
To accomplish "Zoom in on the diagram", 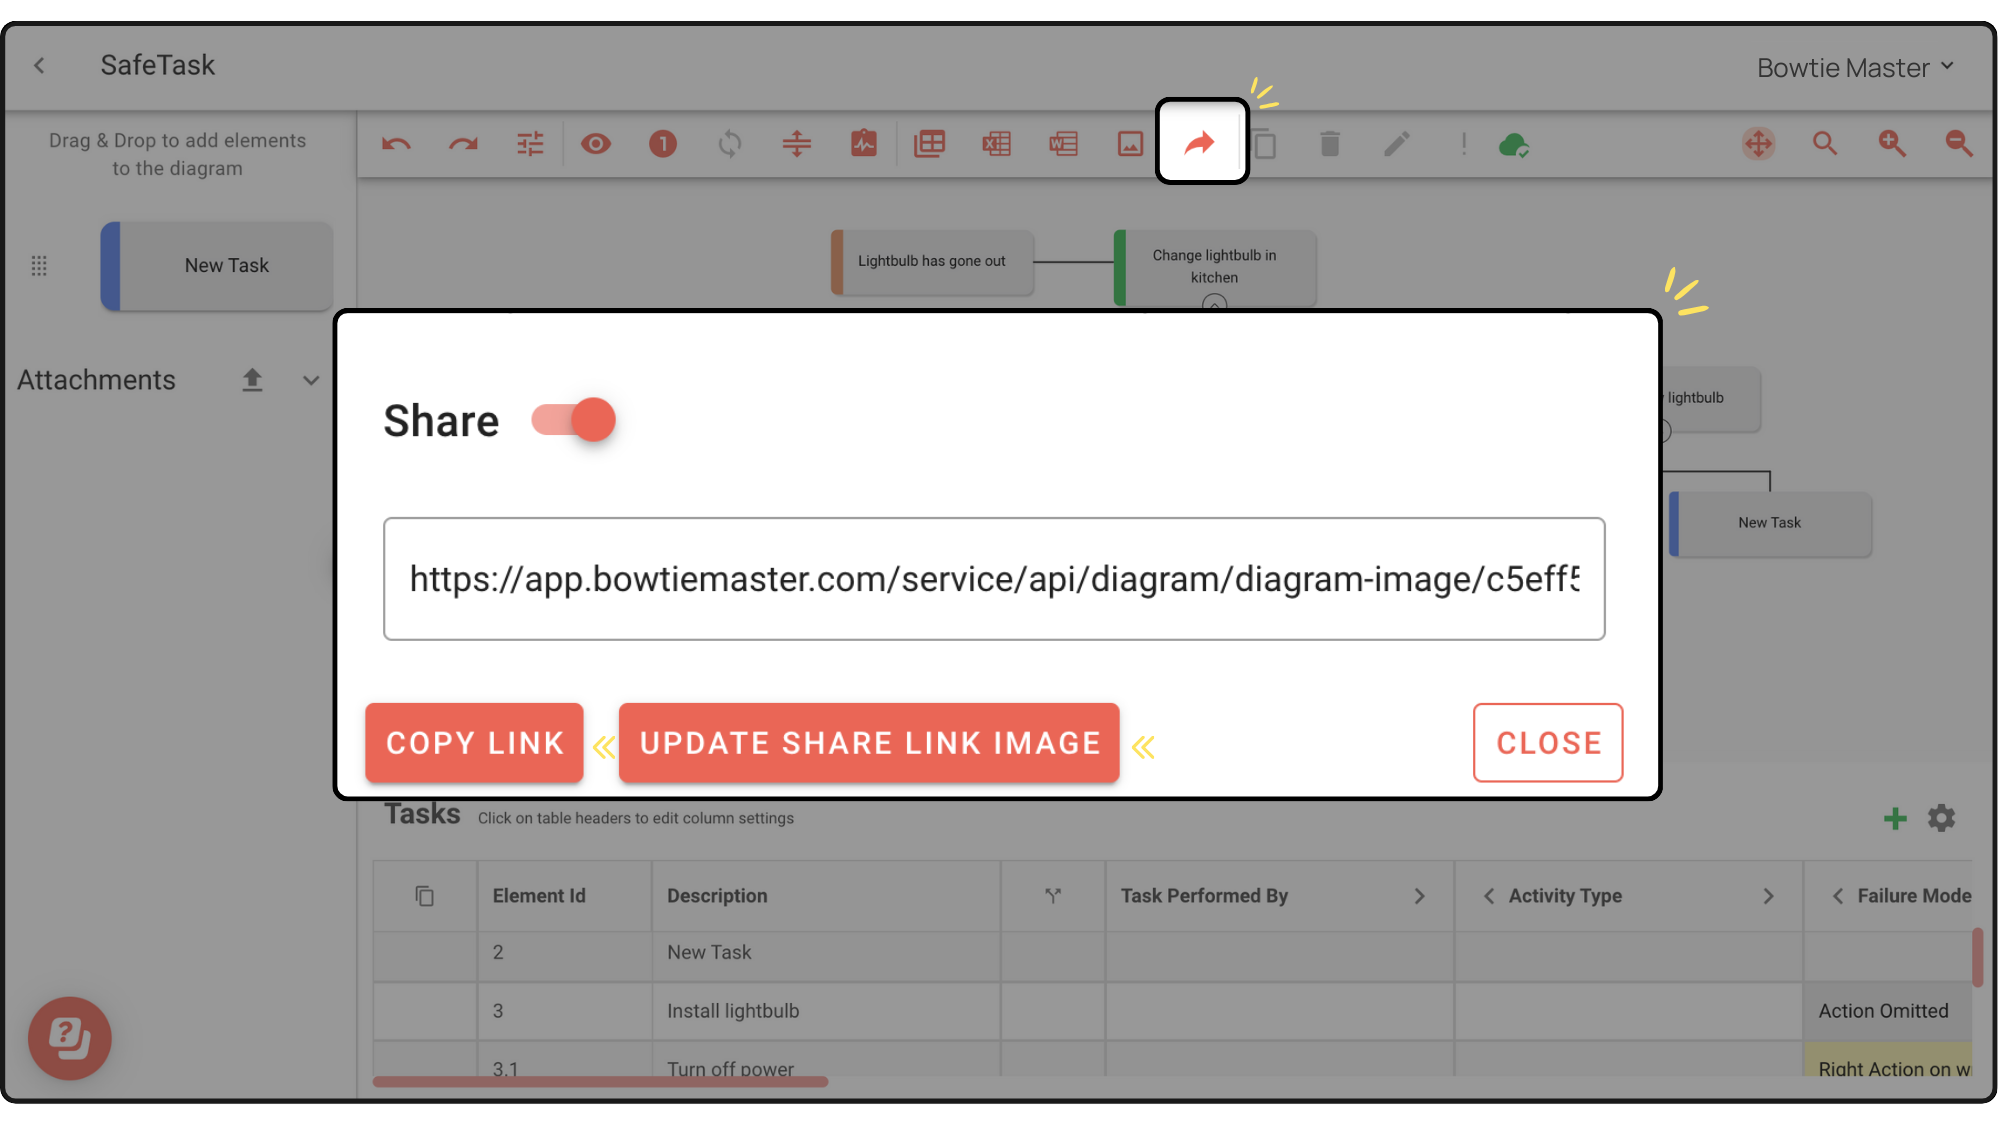I will coord(1891,144).
